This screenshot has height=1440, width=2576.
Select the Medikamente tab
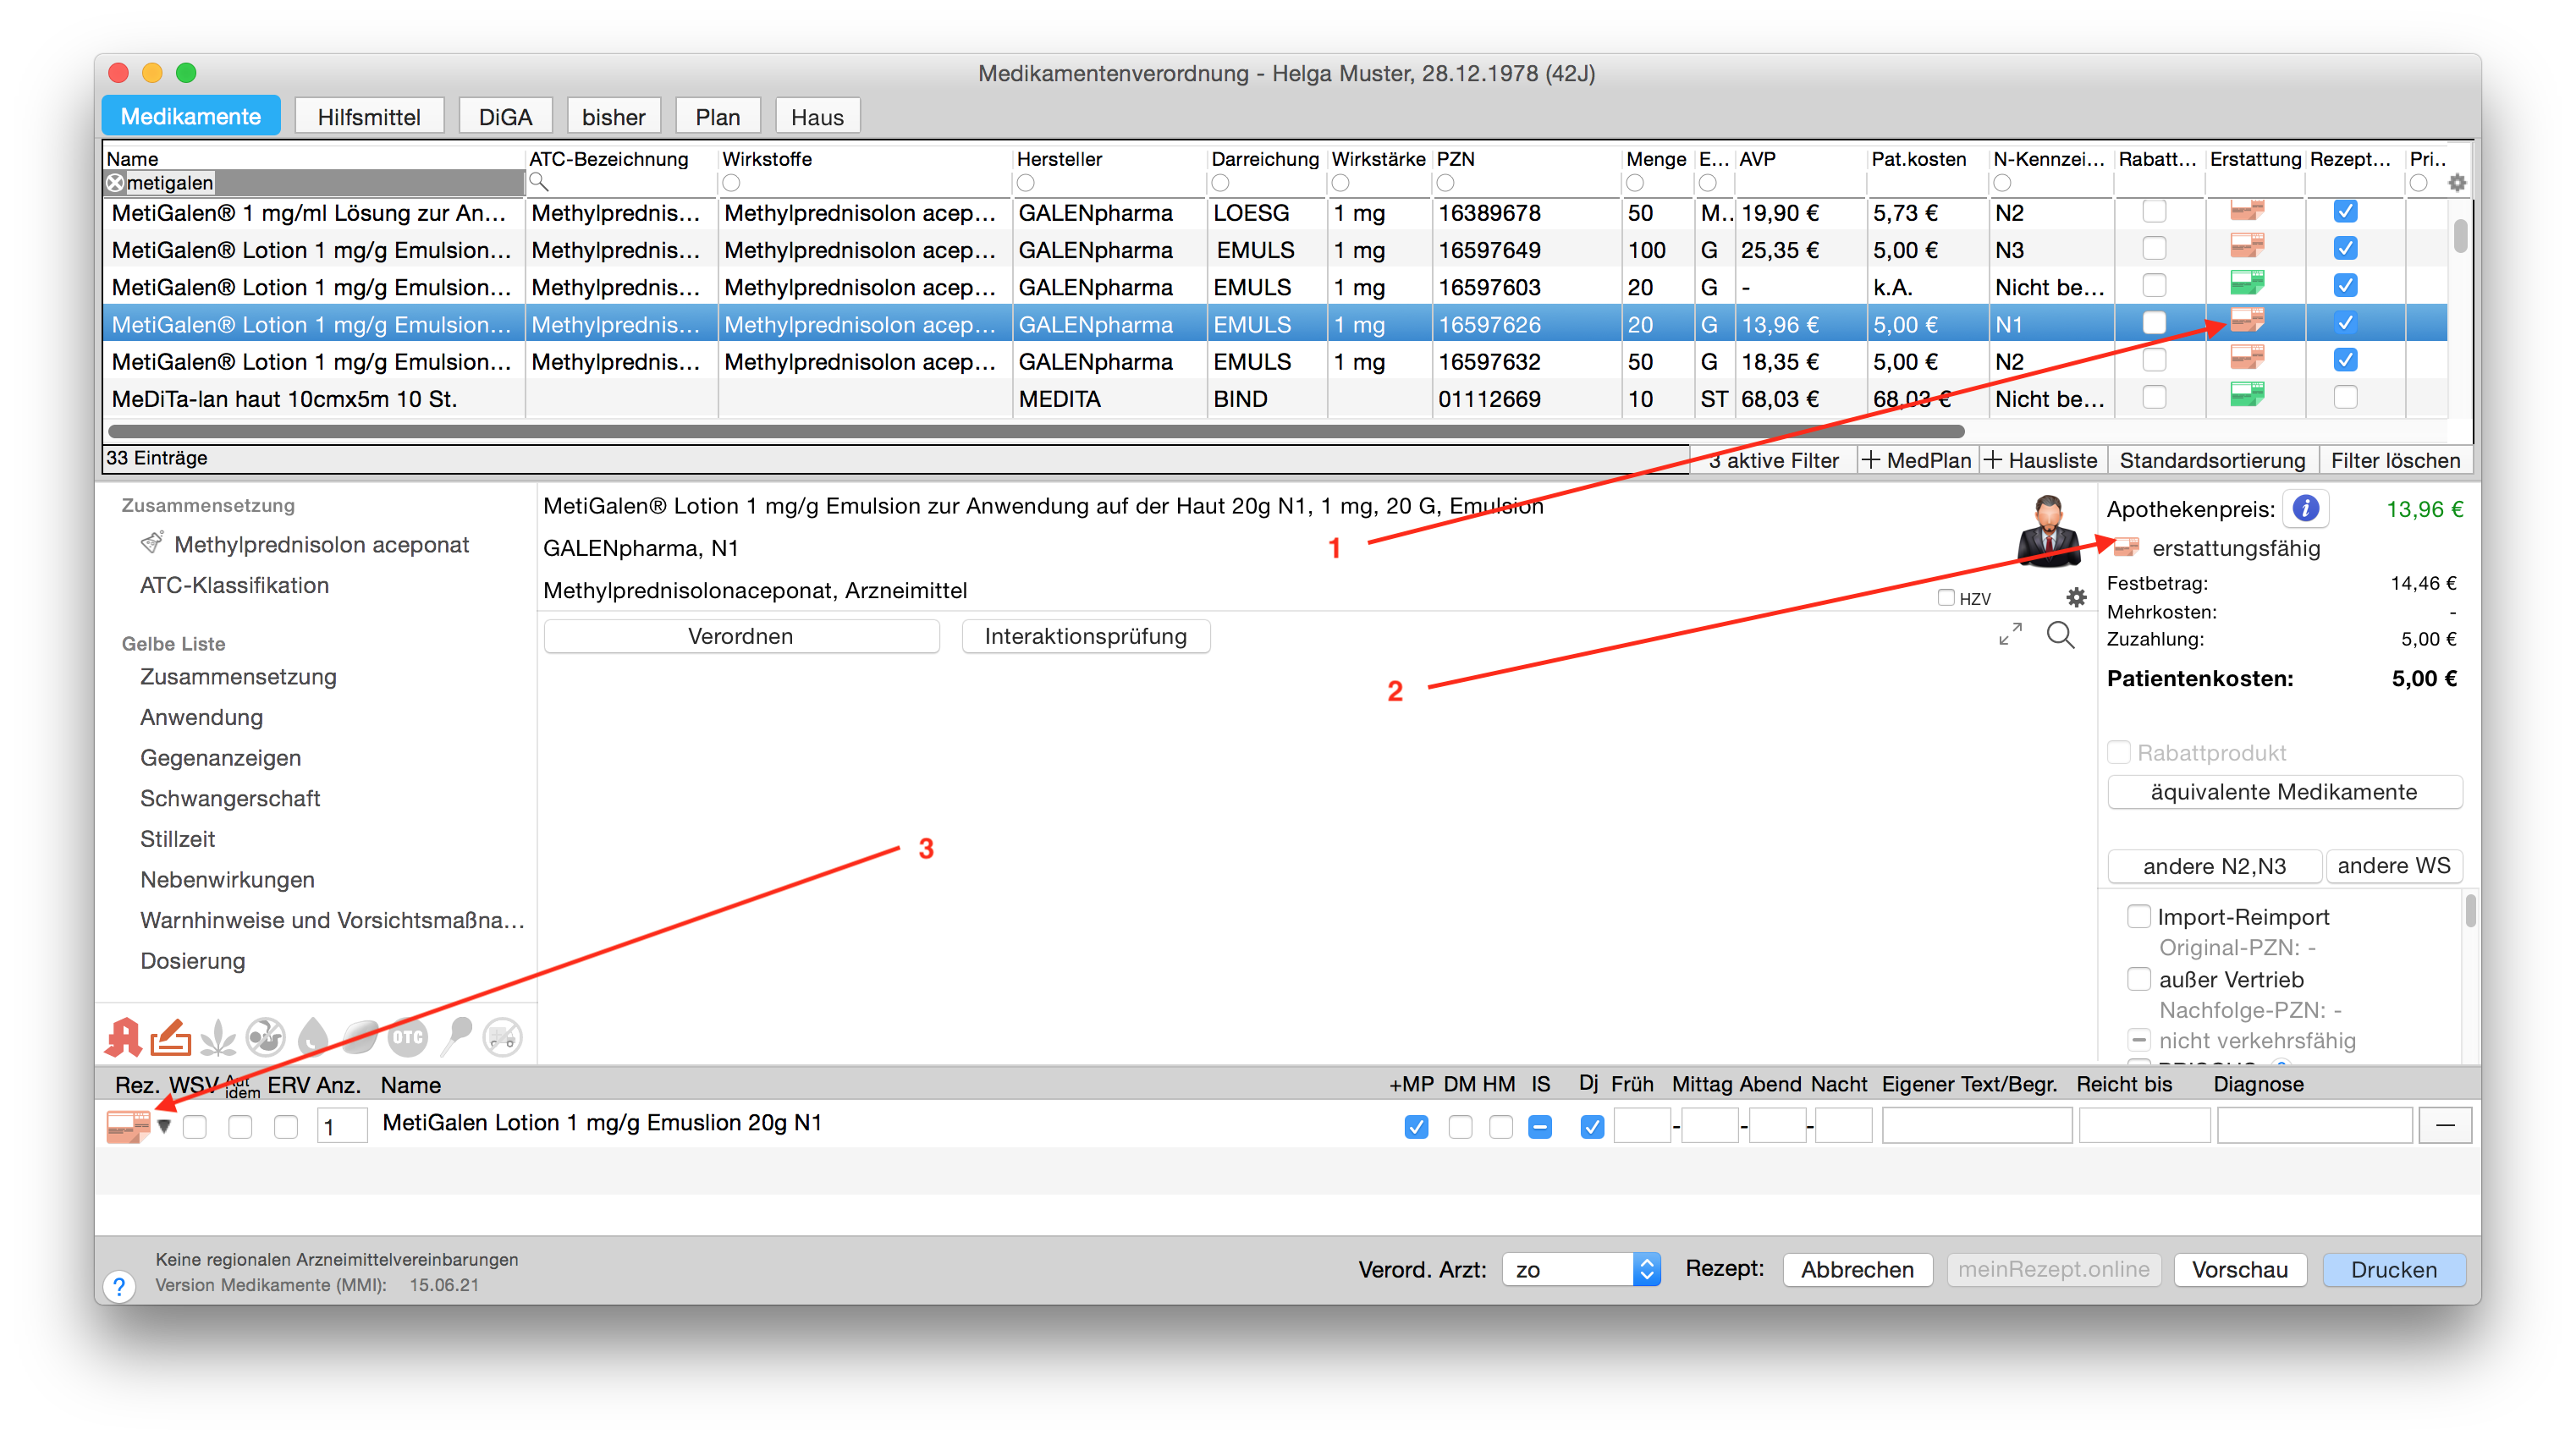[191, 116]
